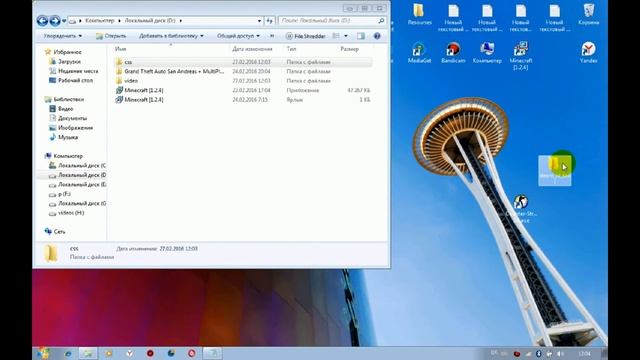Open the view options dropdown arrow
Screen dimensions: 640x360
pyautogui.click(x=346, y=36)
